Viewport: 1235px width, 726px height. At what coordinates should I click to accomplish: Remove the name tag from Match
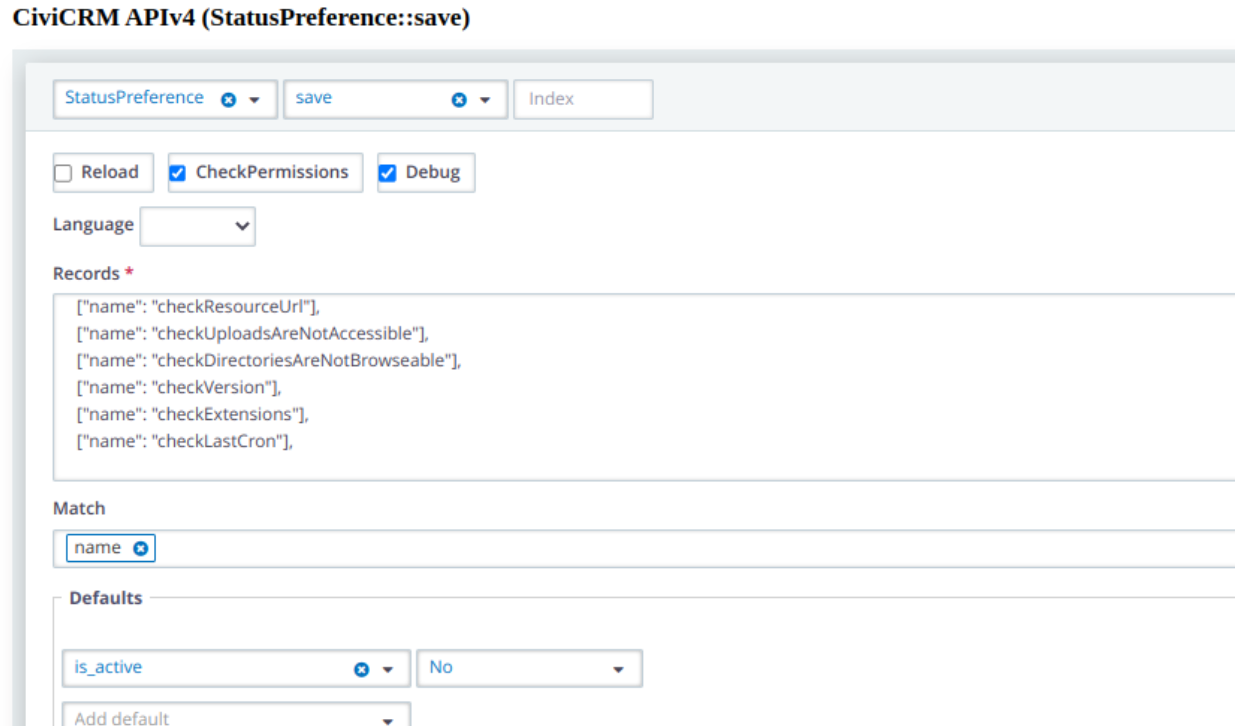click(x=140, y=548)
